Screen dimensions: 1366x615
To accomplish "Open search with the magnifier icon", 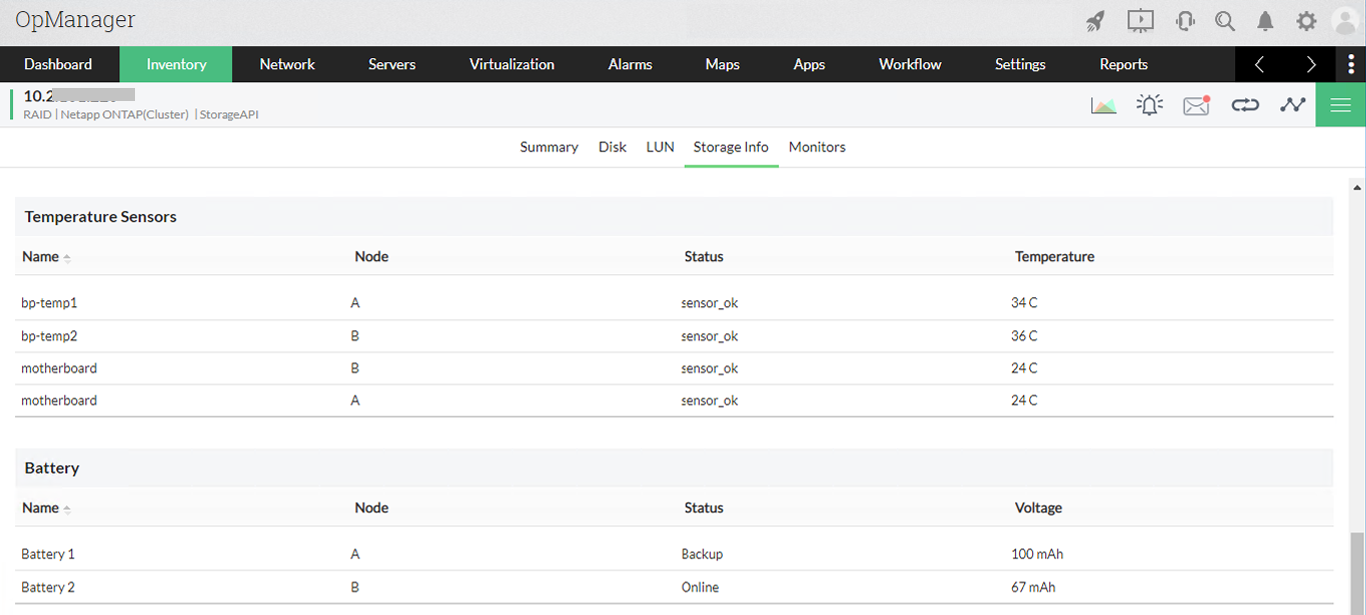I will 1225,21.
